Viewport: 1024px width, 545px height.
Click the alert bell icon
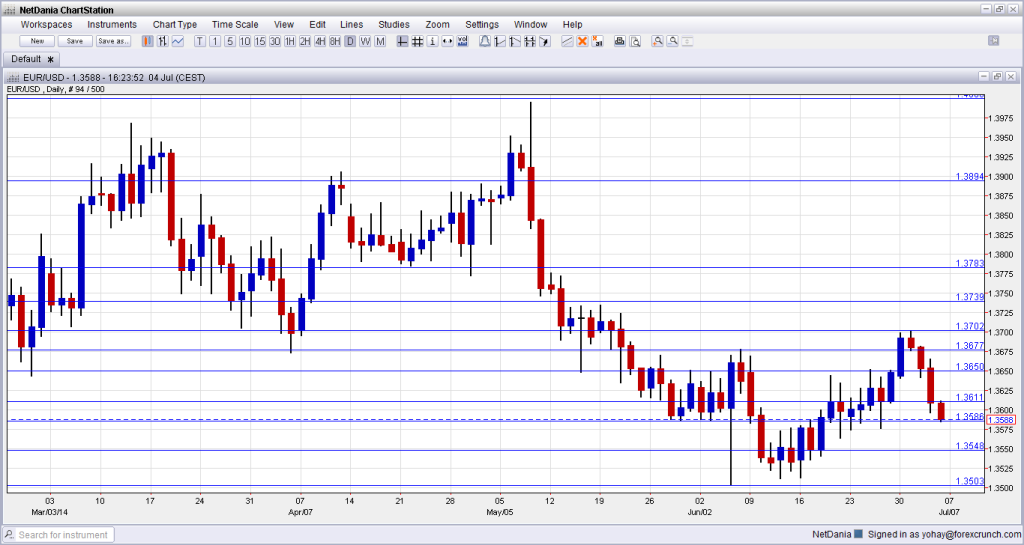[485, 41]
